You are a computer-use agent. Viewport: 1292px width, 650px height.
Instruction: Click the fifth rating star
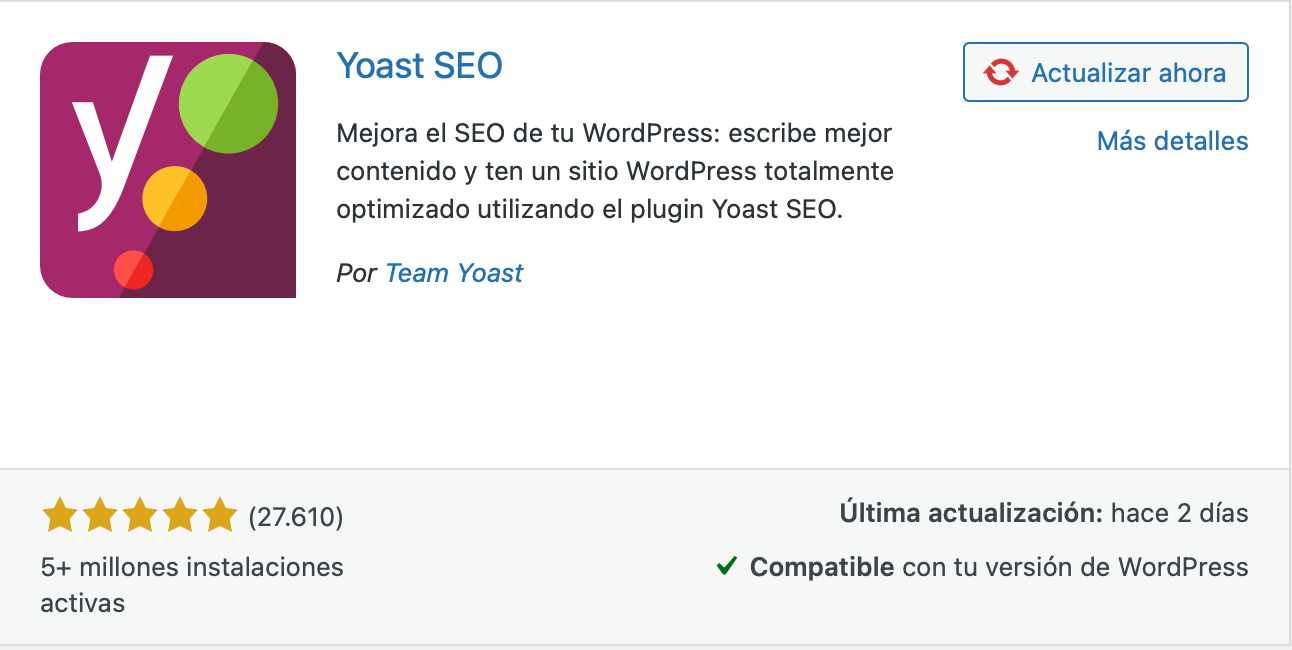[x=219, y=516]
